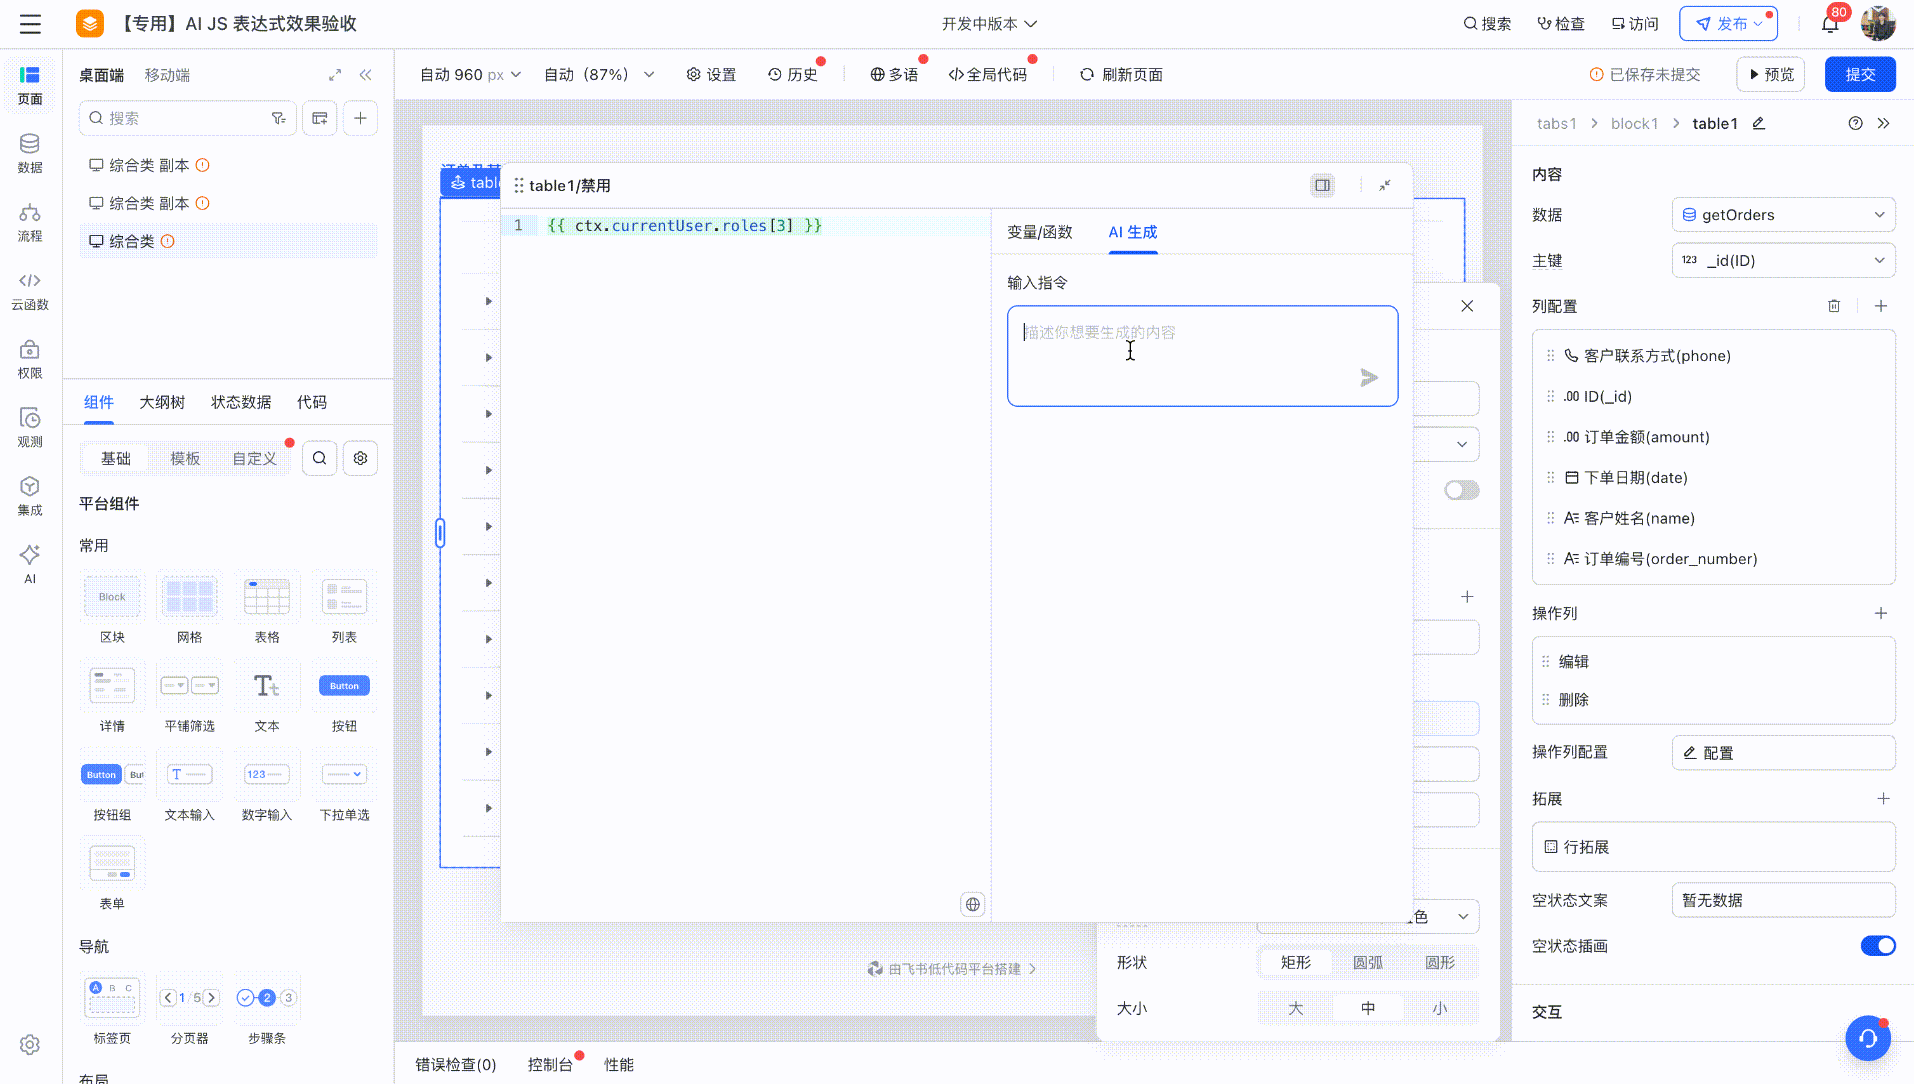Image resolution: width=1914 pixels, height=1084 pixels.
Task: Add a new column in 列配置
Action: (x=1881, y=306)
